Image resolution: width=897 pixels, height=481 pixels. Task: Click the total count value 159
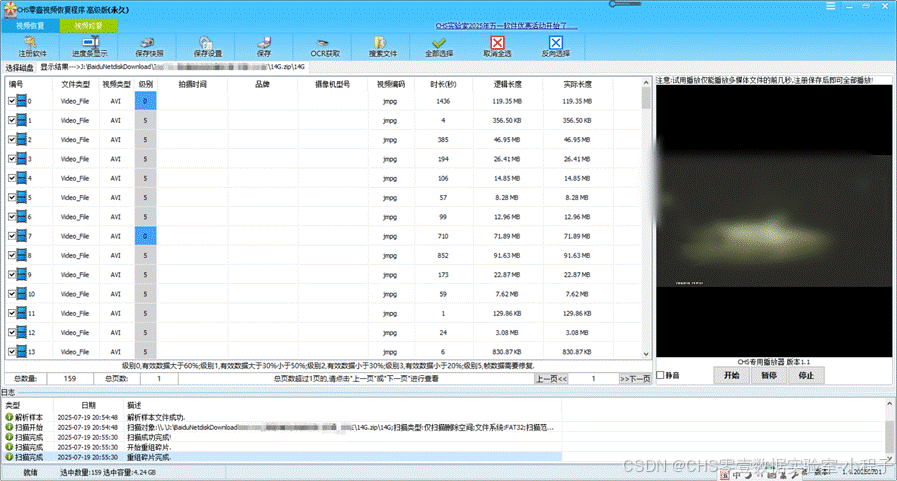(x=70, y=379)
